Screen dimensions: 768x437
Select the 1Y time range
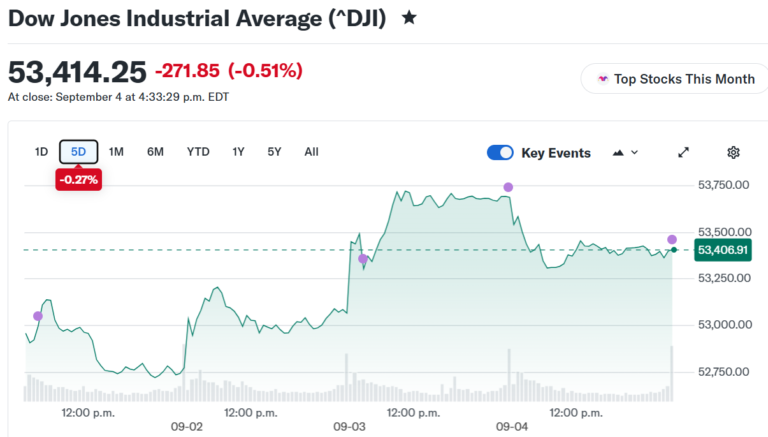[x=238, y=152]
